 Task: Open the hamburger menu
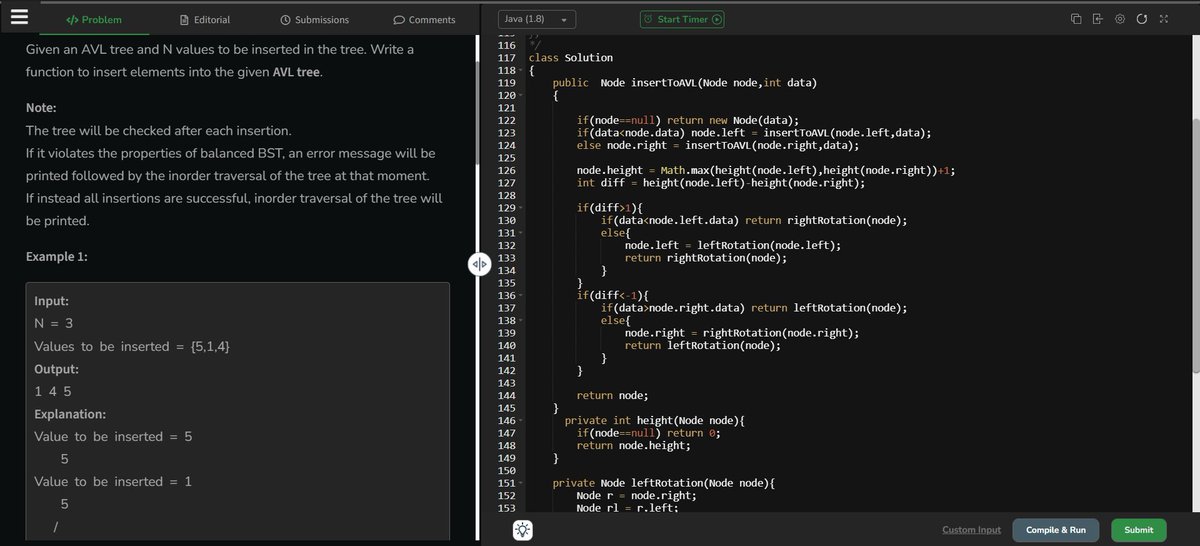point(20,19)
